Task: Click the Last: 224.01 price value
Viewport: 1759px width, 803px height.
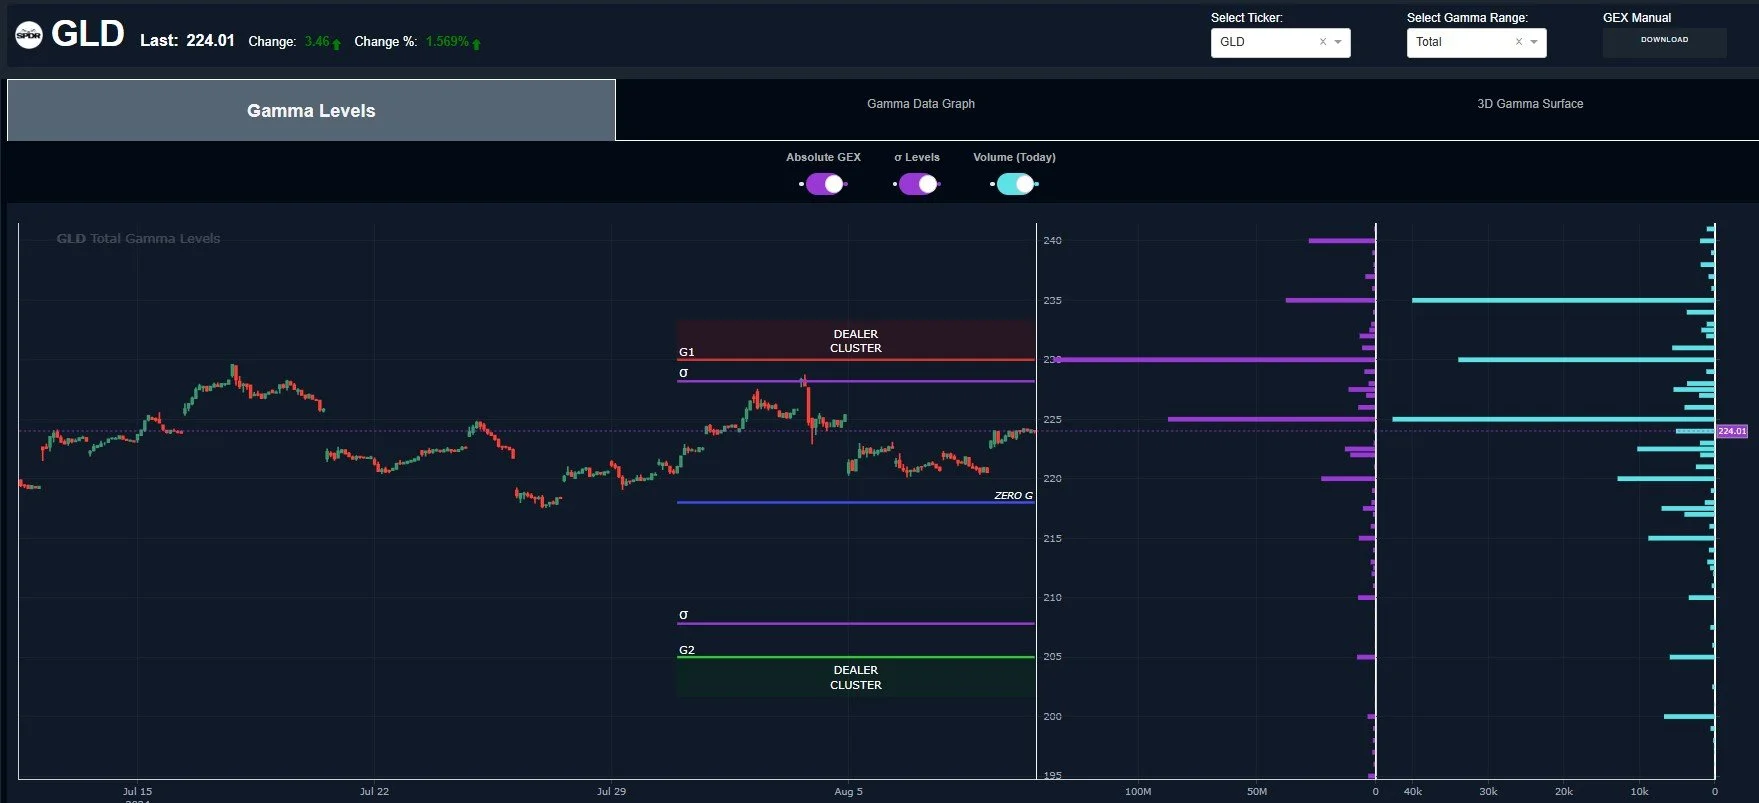Action: (x=210, y=41)
